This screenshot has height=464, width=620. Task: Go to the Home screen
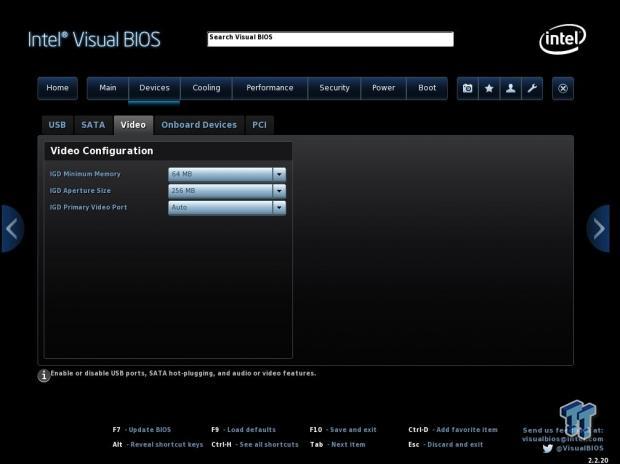click(x=57, y=88)
